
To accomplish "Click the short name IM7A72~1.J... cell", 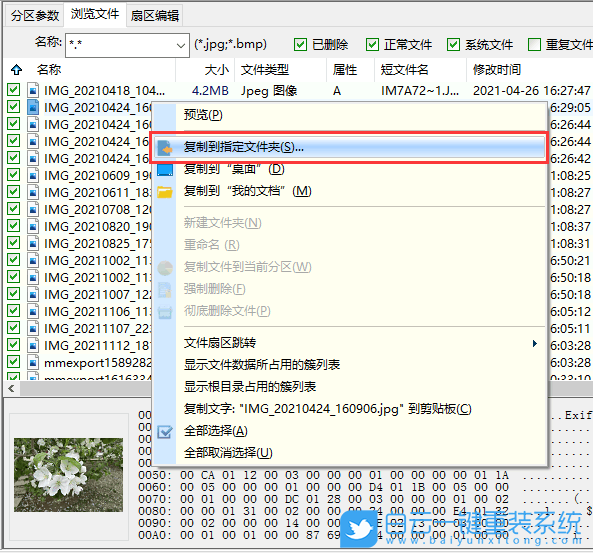I will pos(420,91).
